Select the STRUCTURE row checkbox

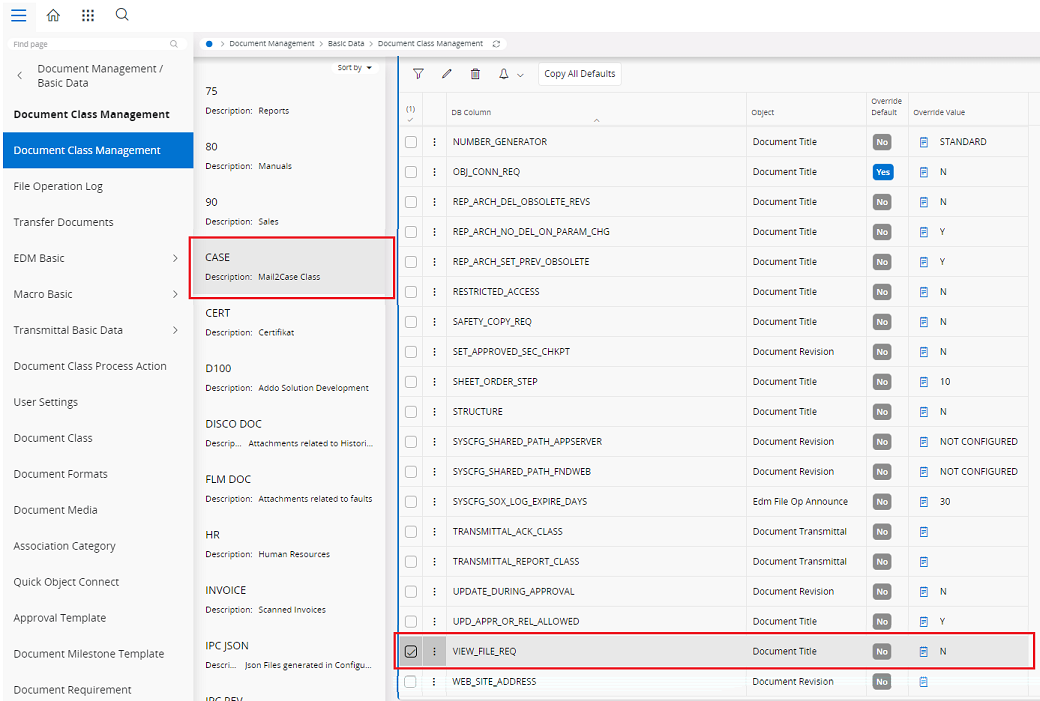coord(411,412)
